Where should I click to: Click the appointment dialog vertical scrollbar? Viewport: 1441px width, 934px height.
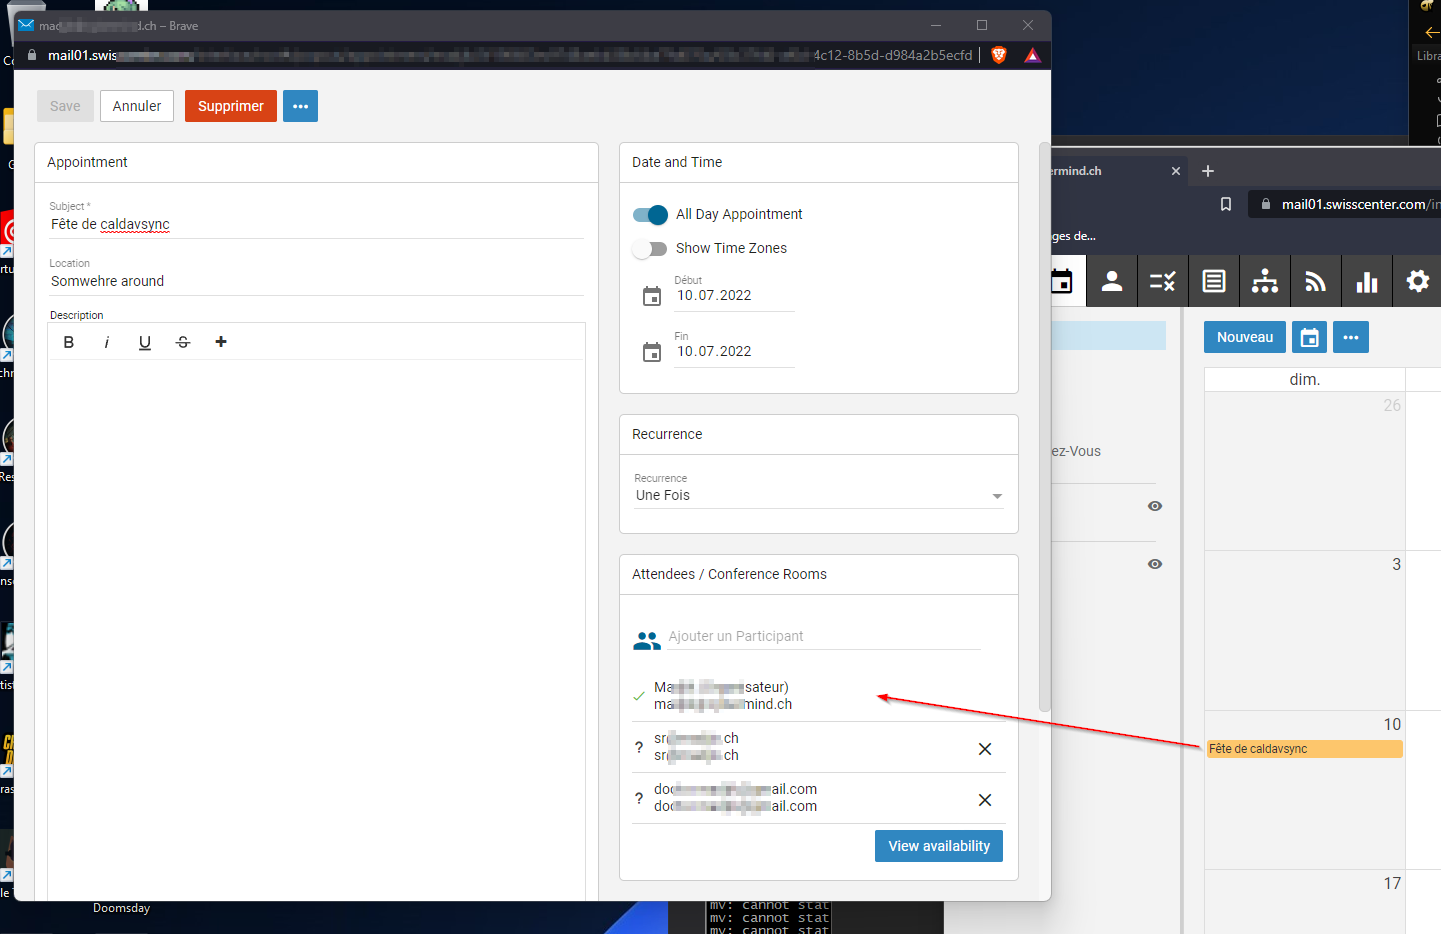click(x=1045, y=430)
